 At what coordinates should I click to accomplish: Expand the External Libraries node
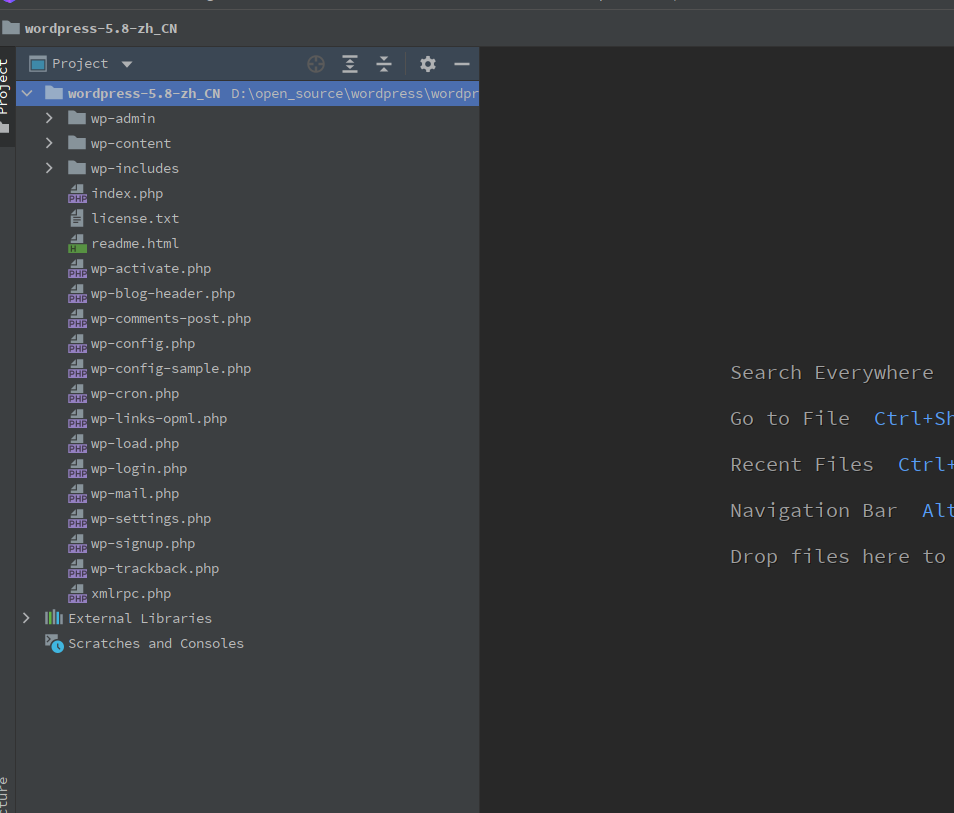click(x=26, y=618)
